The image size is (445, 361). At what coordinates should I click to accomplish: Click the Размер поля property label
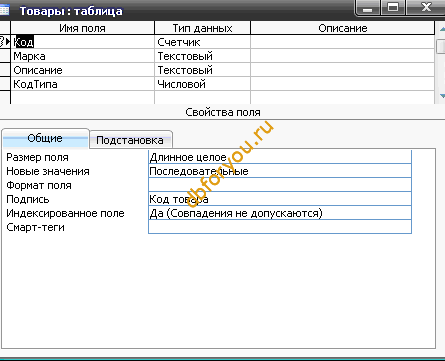click(37, 157)
